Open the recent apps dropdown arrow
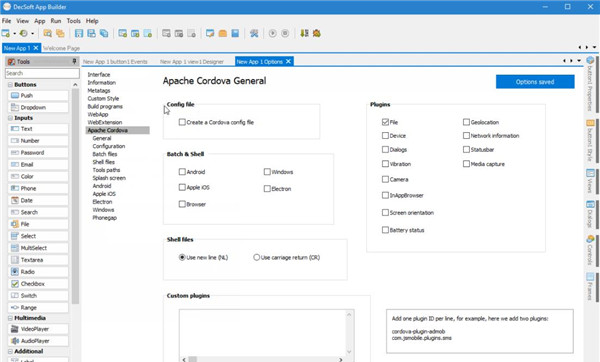This screenshot has width=600, height=362. point(33,34)
